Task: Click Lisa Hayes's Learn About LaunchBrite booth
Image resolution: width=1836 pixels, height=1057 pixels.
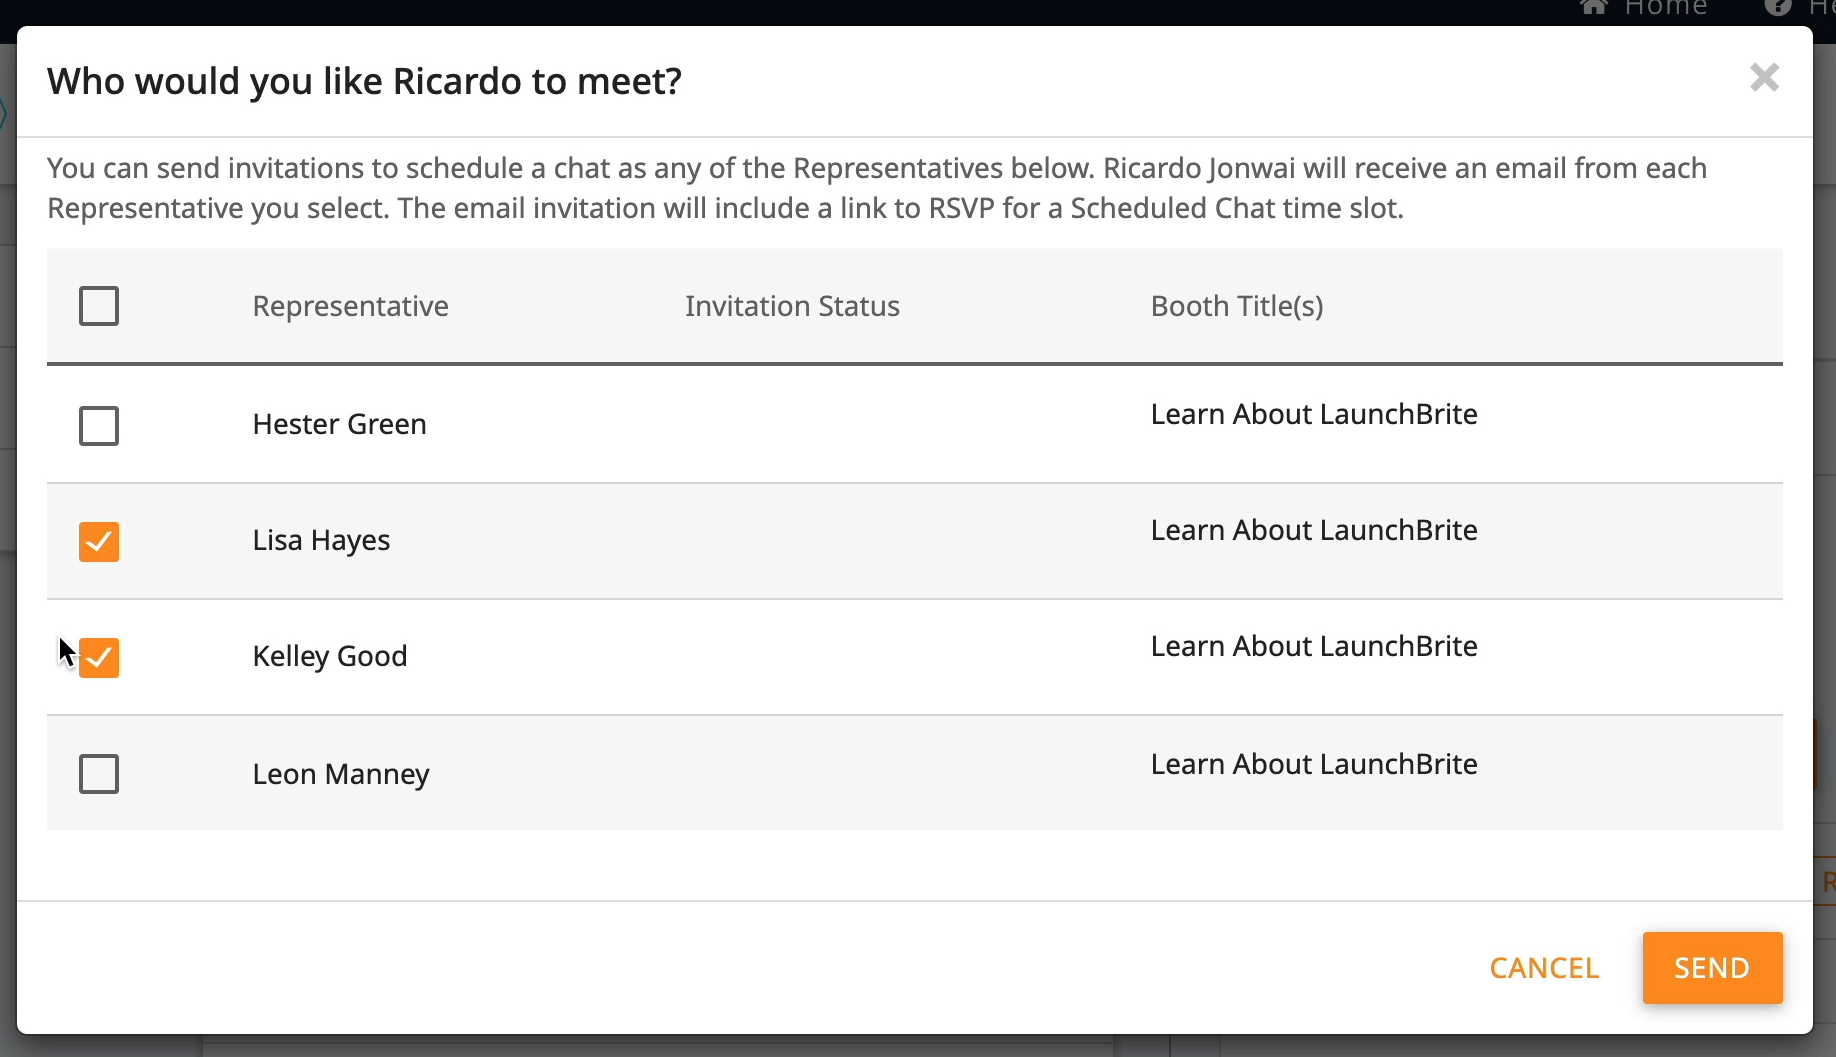Action: coord(1314,530)
